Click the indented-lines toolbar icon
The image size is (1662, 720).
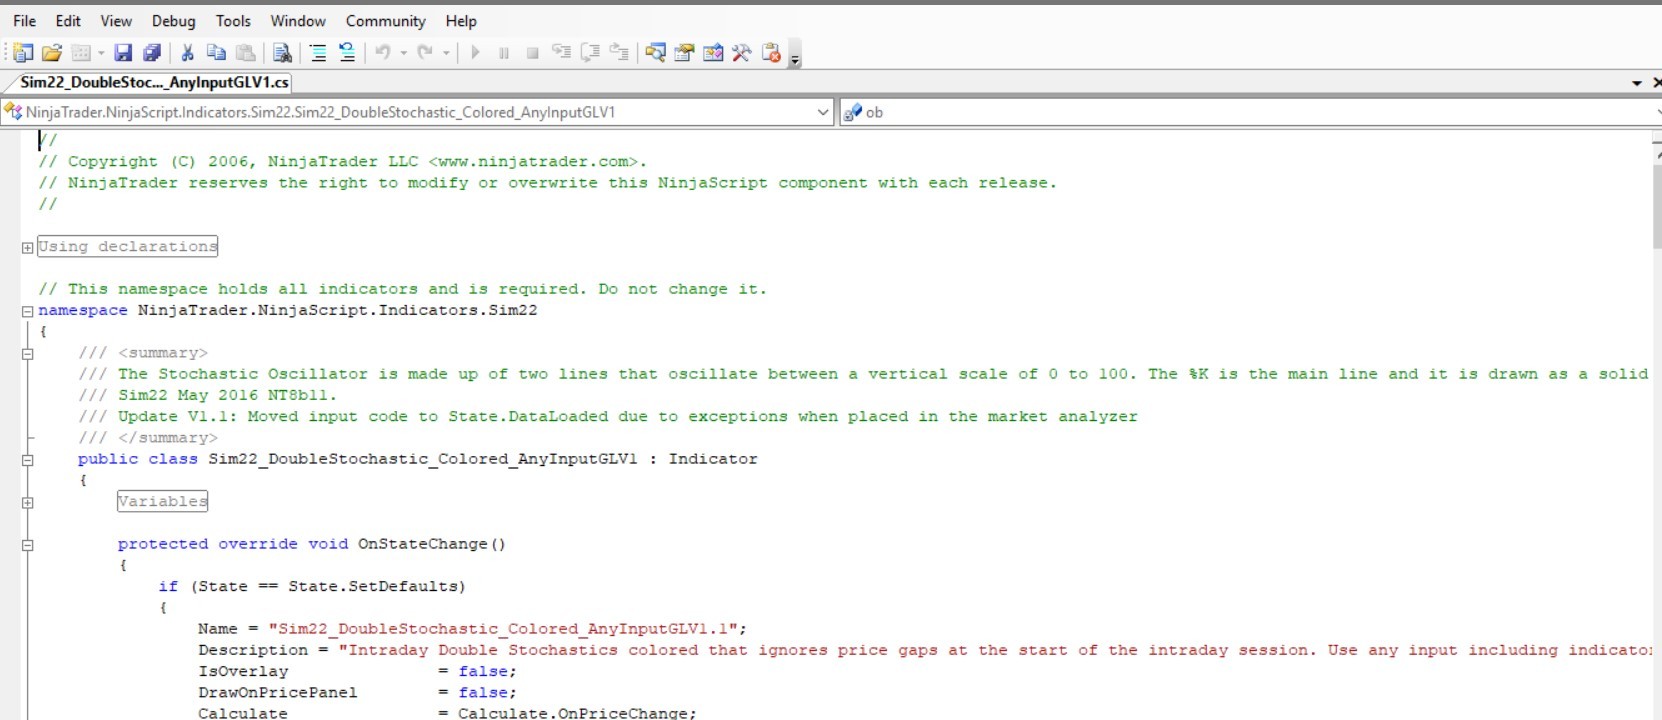pyautogui.click(x=318, y=53)
